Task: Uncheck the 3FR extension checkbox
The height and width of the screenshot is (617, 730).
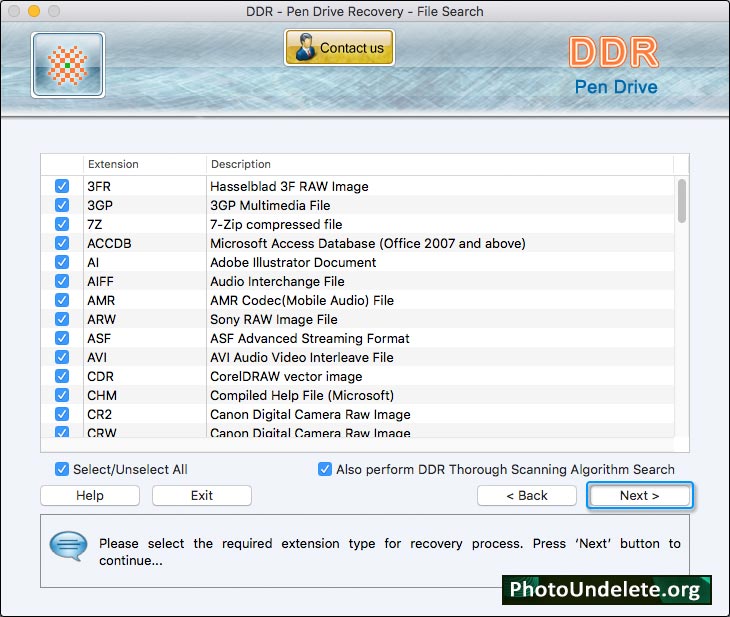Action: click(x=62, y=186)
